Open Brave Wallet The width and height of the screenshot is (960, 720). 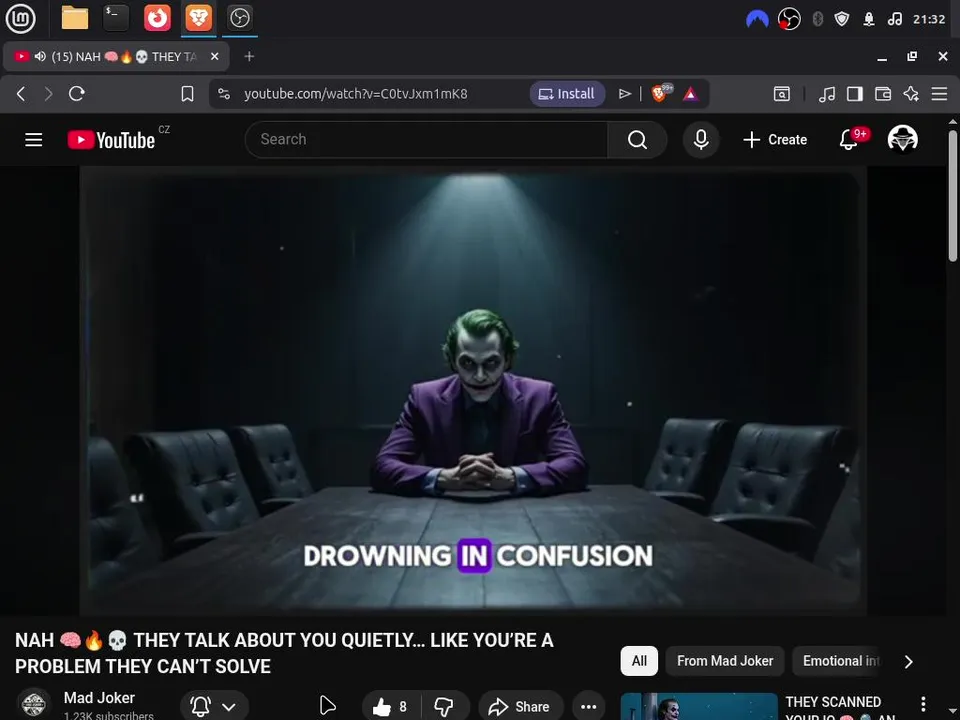click(883, 94)
